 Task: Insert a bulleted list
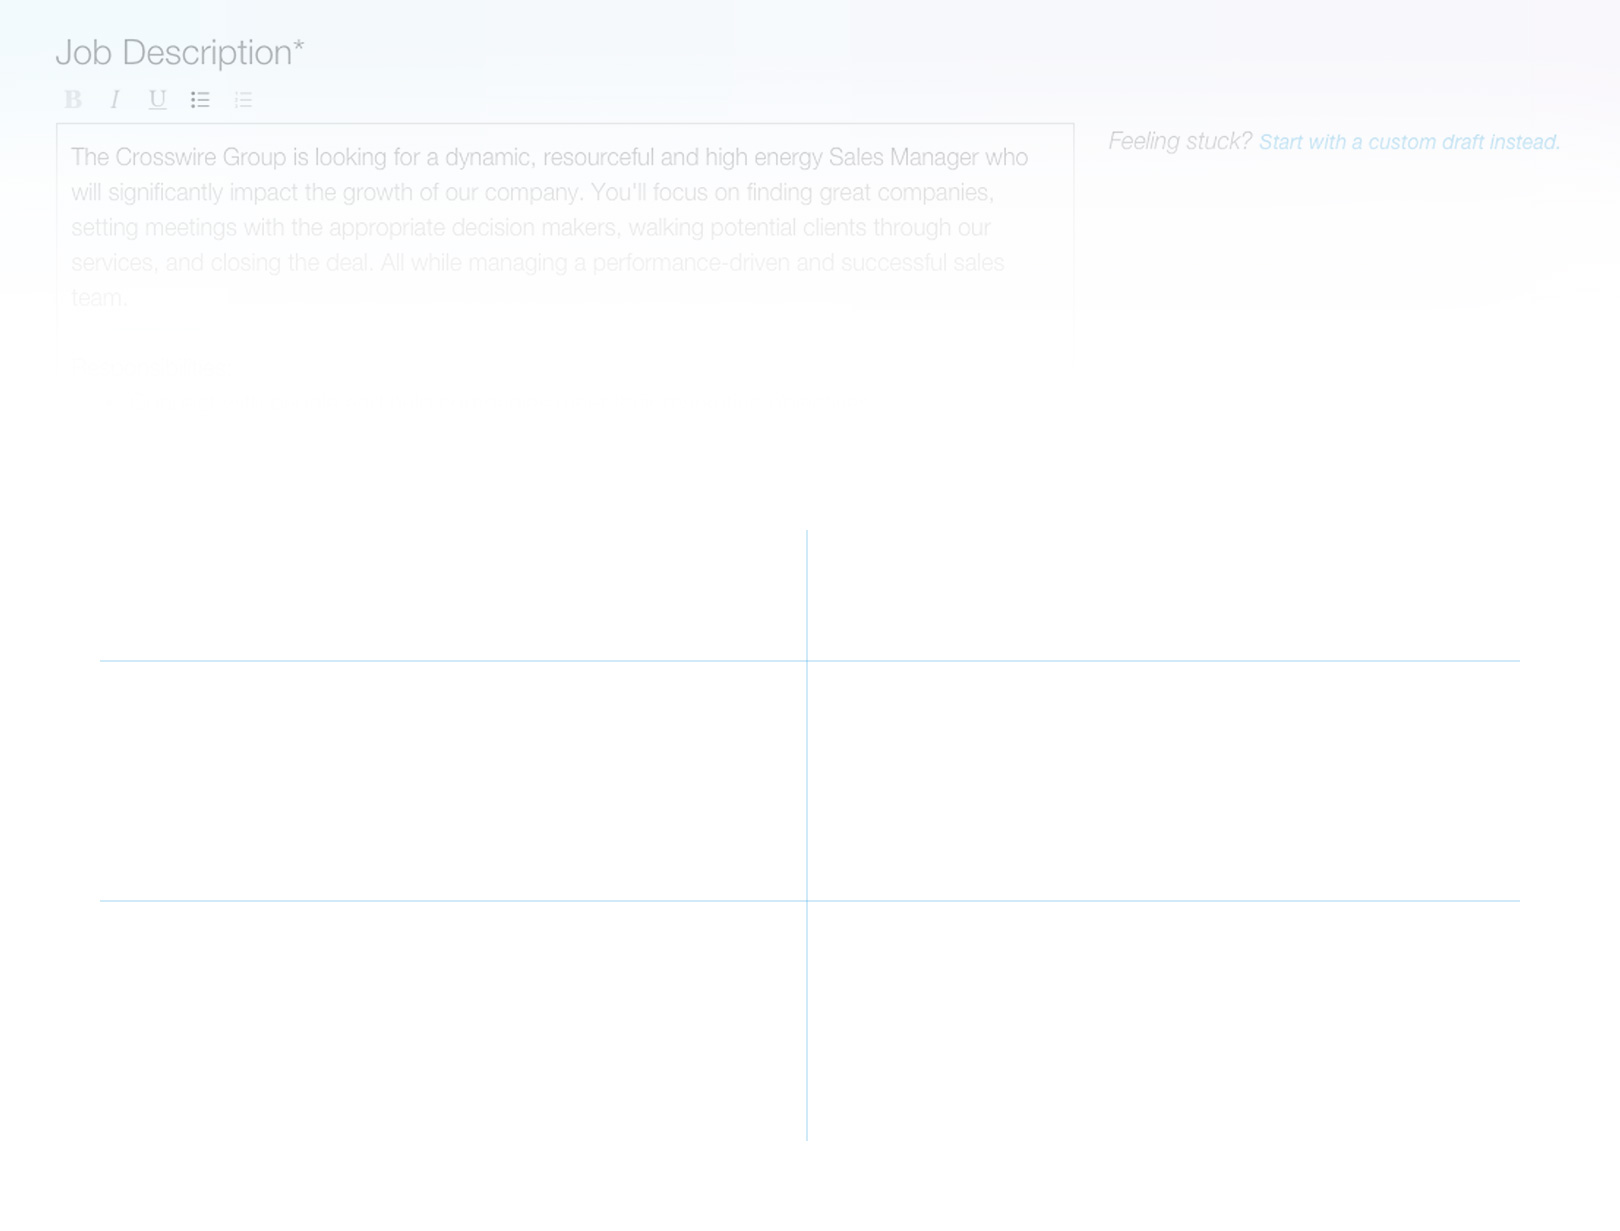(200, 99)
